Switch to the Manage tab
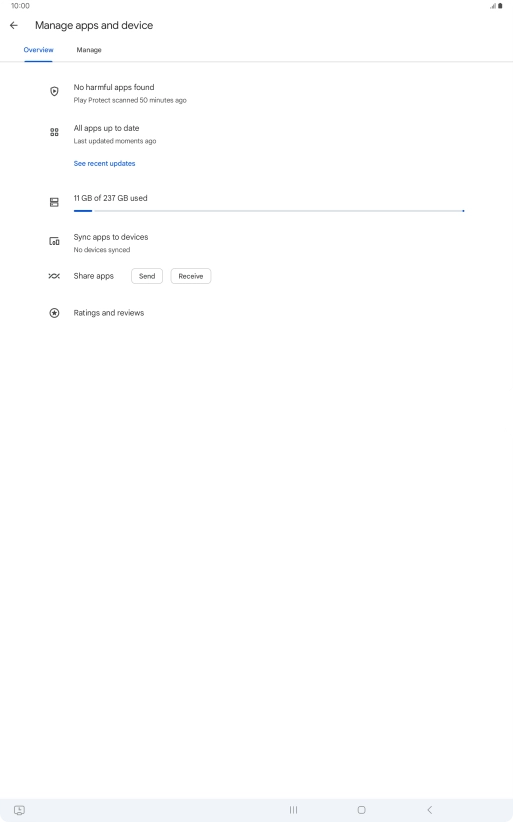The width and height of the screenshot is (513, 822). pos(89,50)
